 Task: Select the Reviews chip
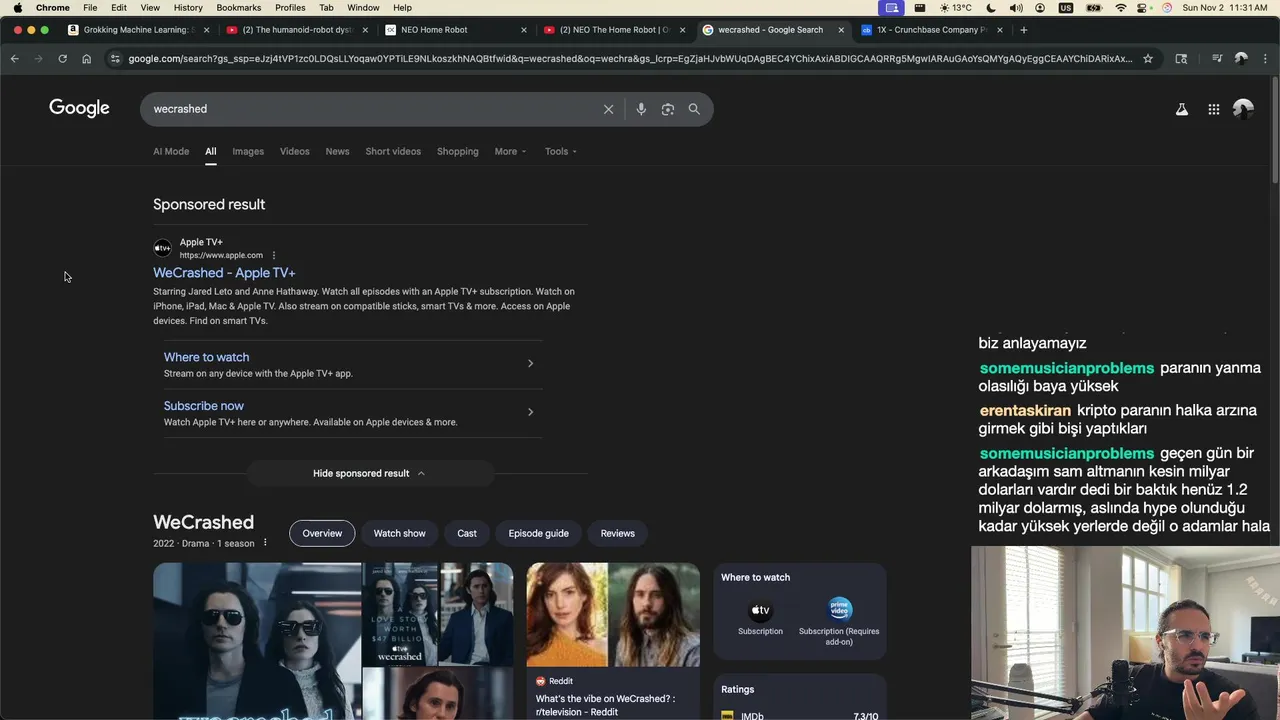click(617, 533)
